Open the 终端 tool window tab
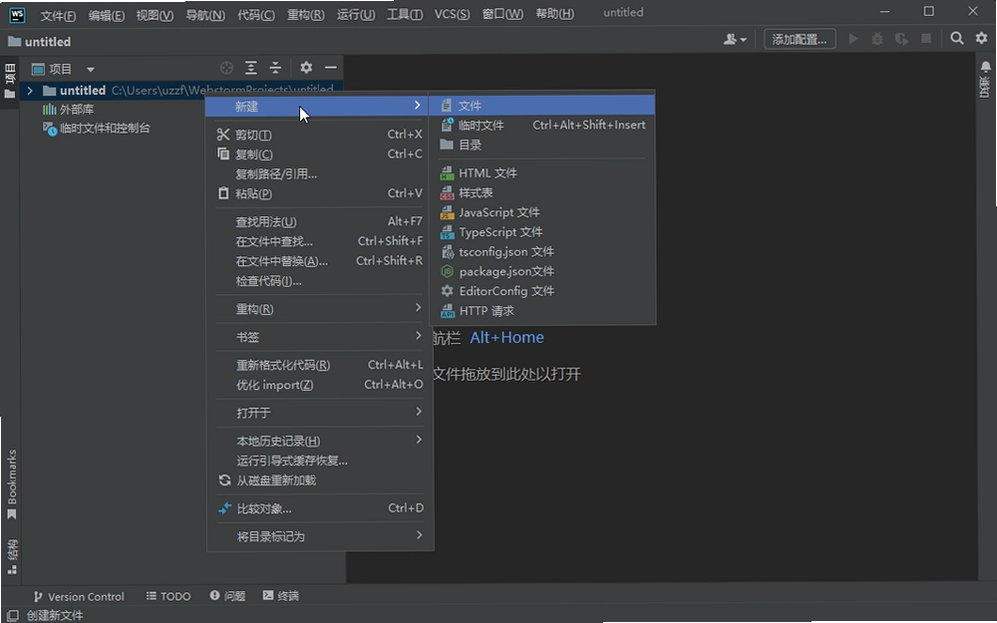Viewport: 997px width, 623px height. tap(280, 596)
